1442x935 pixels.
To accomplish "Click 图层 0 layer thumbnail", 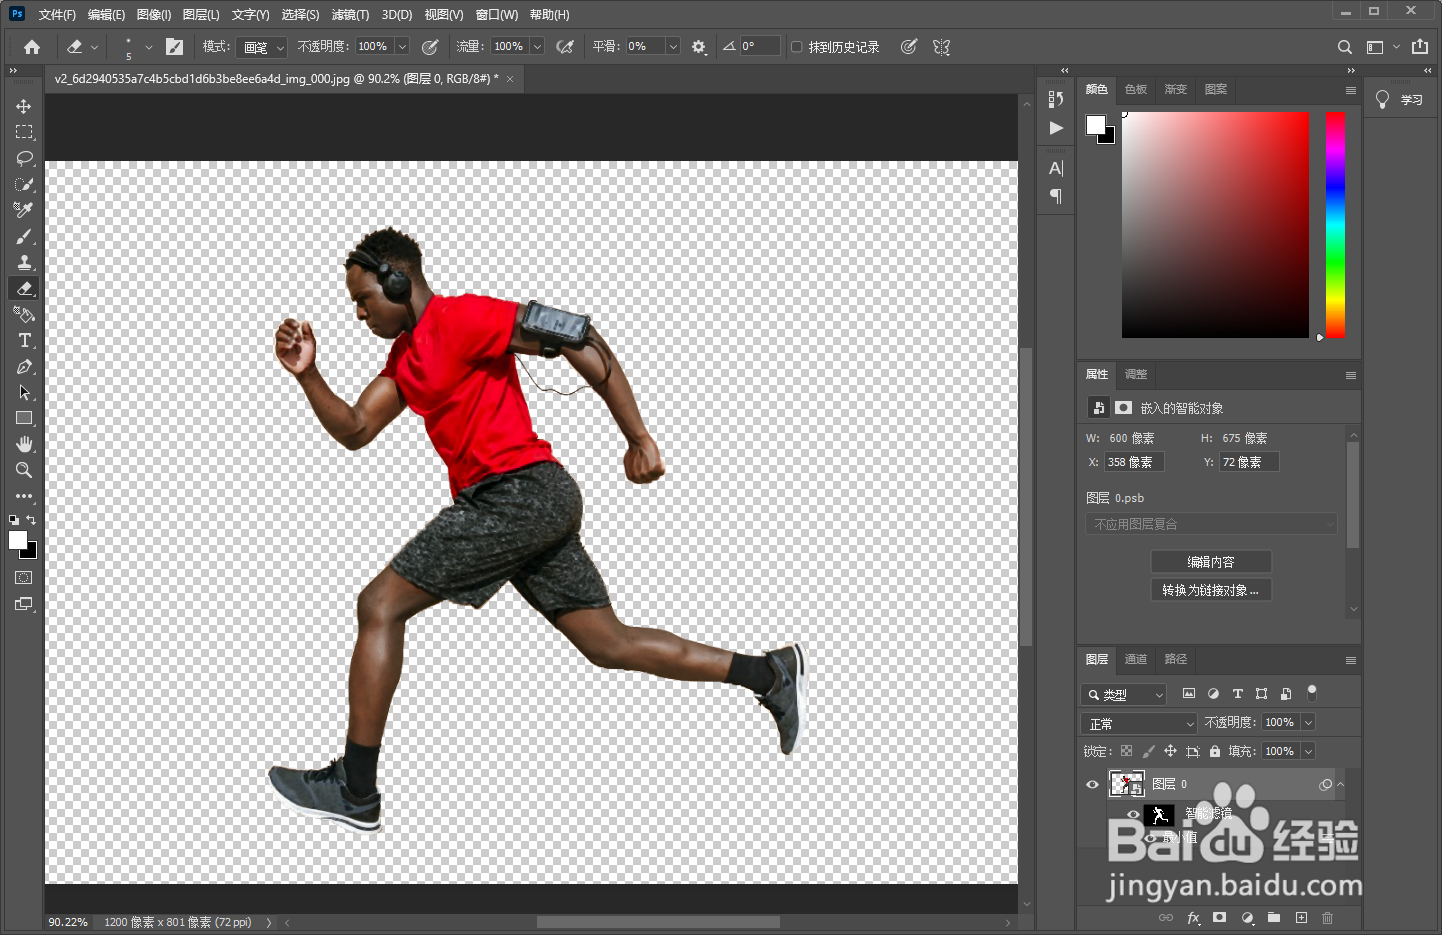I will pos(1126,784).
